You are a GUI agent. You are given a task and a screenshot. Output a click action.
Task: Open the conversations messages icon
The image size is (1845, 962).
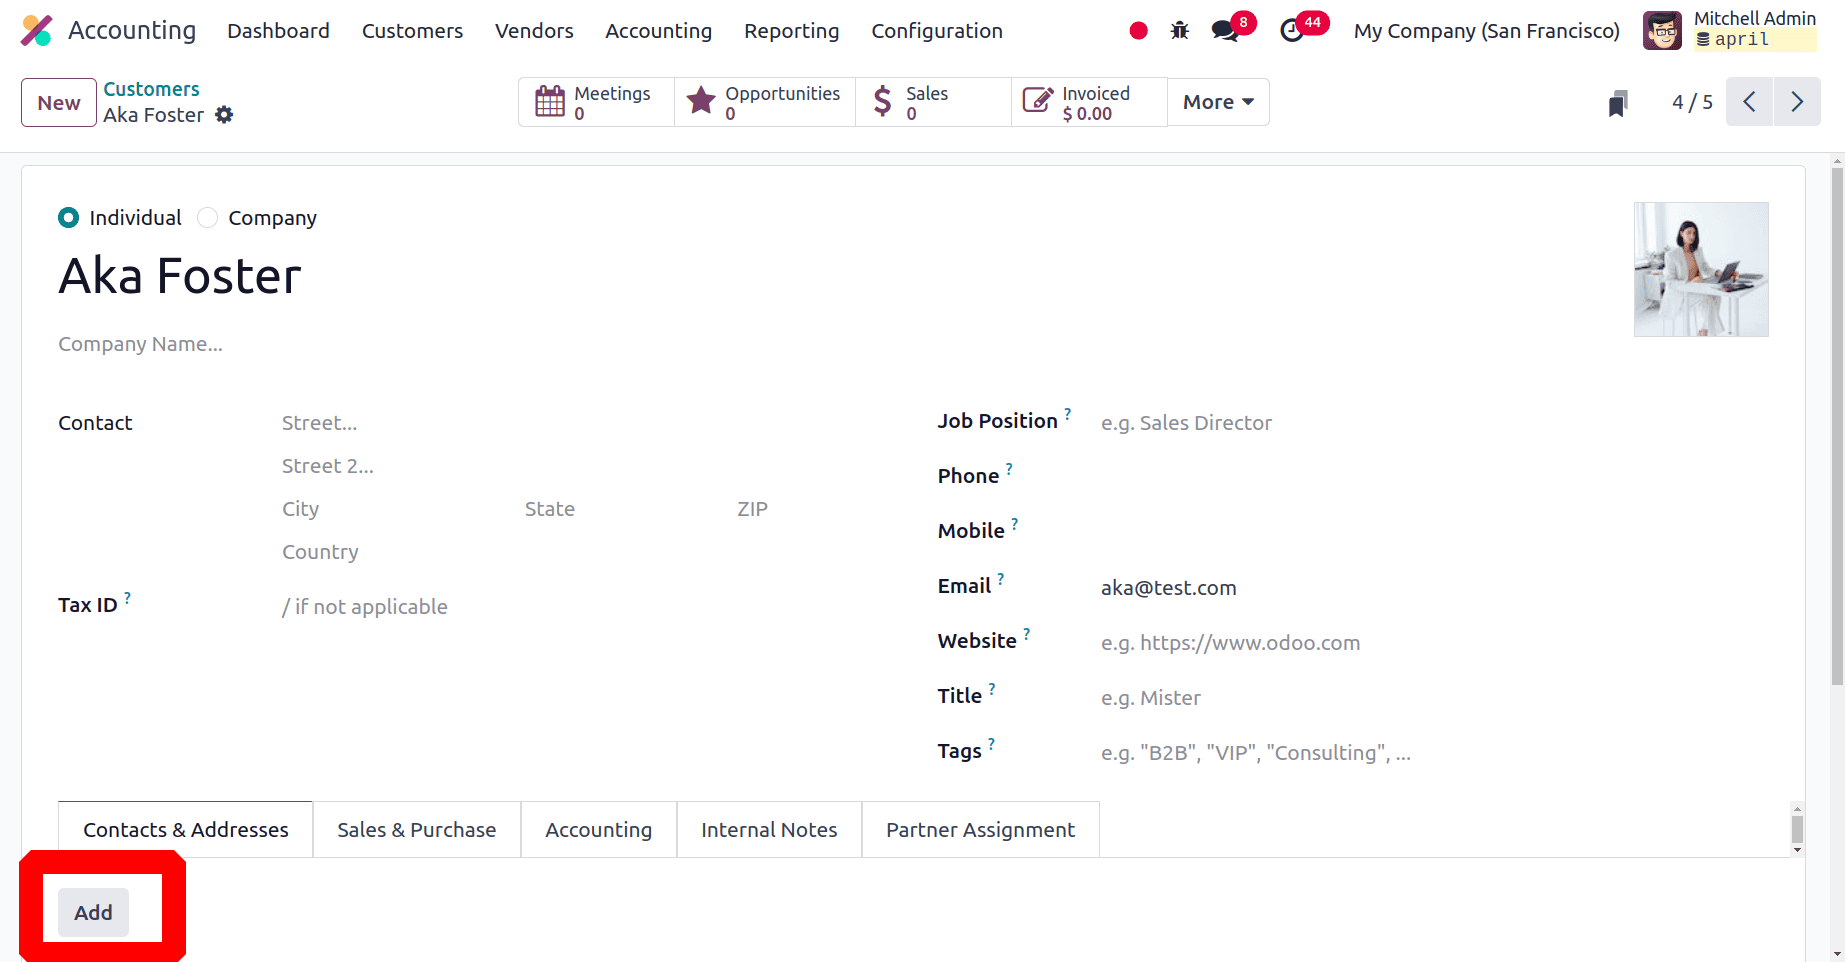[x=1225, y=31]
